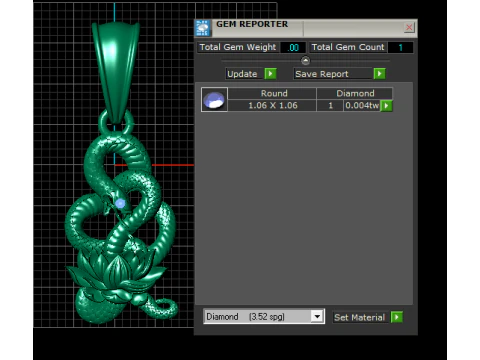The width and height of the screenshot is (480, 360).
Task: Click the Save Report button label
Action: tap(333, 74)
